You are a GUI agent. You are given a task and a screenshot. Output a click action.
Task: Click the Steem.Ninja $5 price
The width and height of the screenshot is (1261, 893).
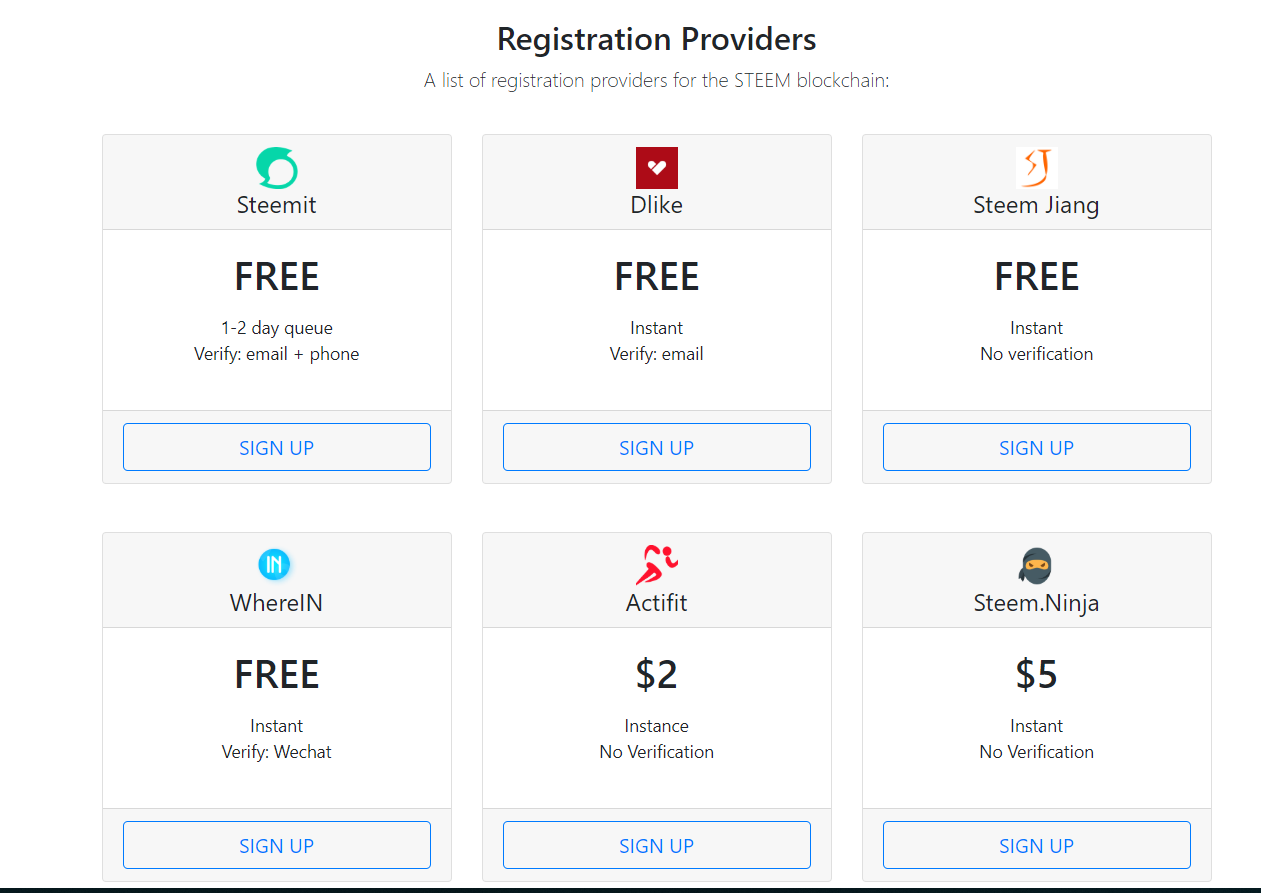pyautogui.click(x=1036, y=675)
